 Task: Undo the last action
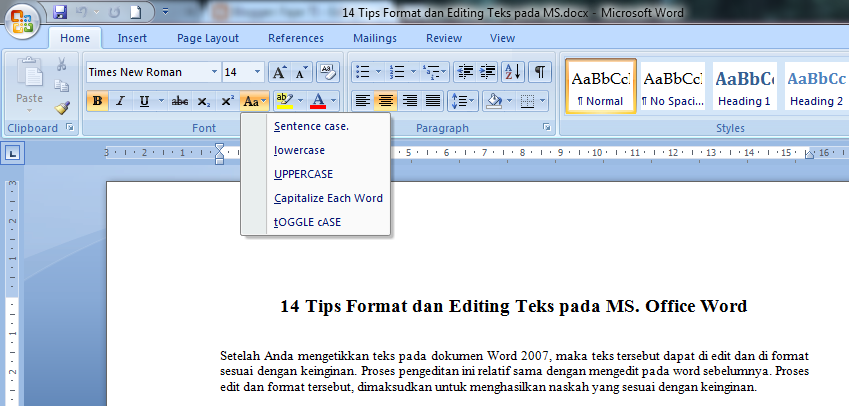[x=81, y=11]
